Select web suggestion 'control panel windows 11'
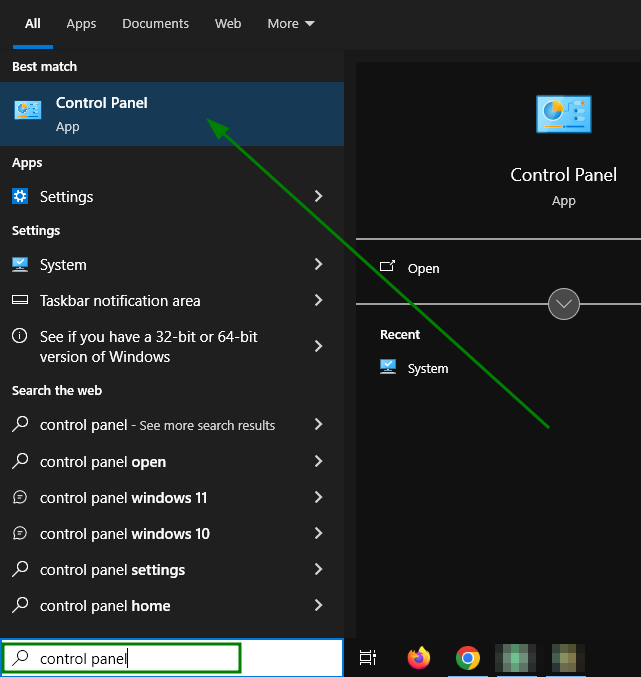Viewport: 641px width, 677px height. (x=172, y=498)
